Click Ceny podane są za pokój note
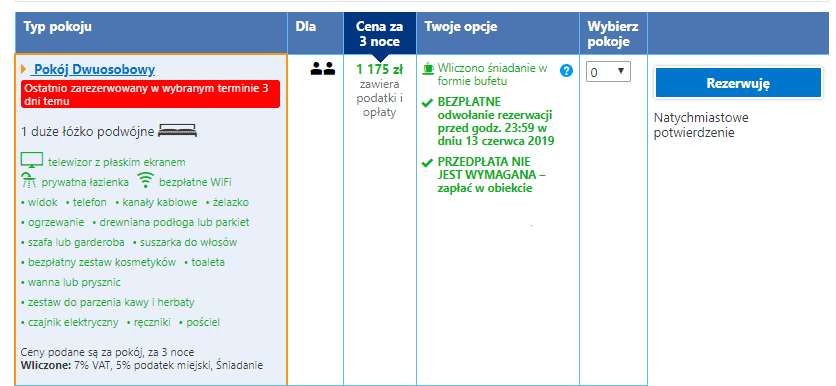Screen dimensions: 836x386 coord(107,352)
